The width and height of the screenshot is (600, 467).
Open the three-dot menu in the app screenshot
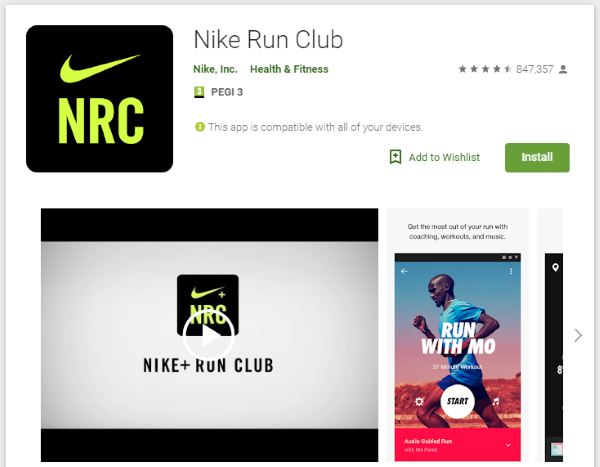(x=511, y=271)
